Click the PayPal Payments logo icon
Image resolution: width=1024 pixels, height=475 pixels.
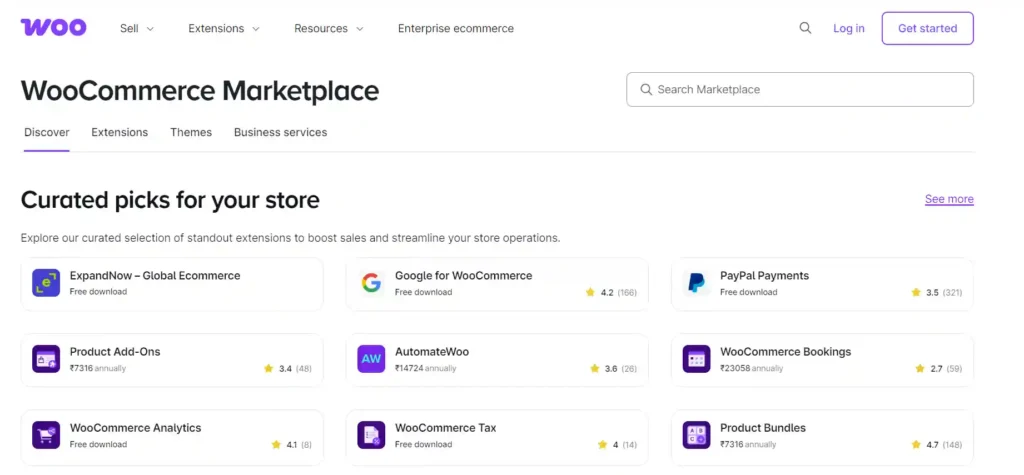tap(696, 283)
